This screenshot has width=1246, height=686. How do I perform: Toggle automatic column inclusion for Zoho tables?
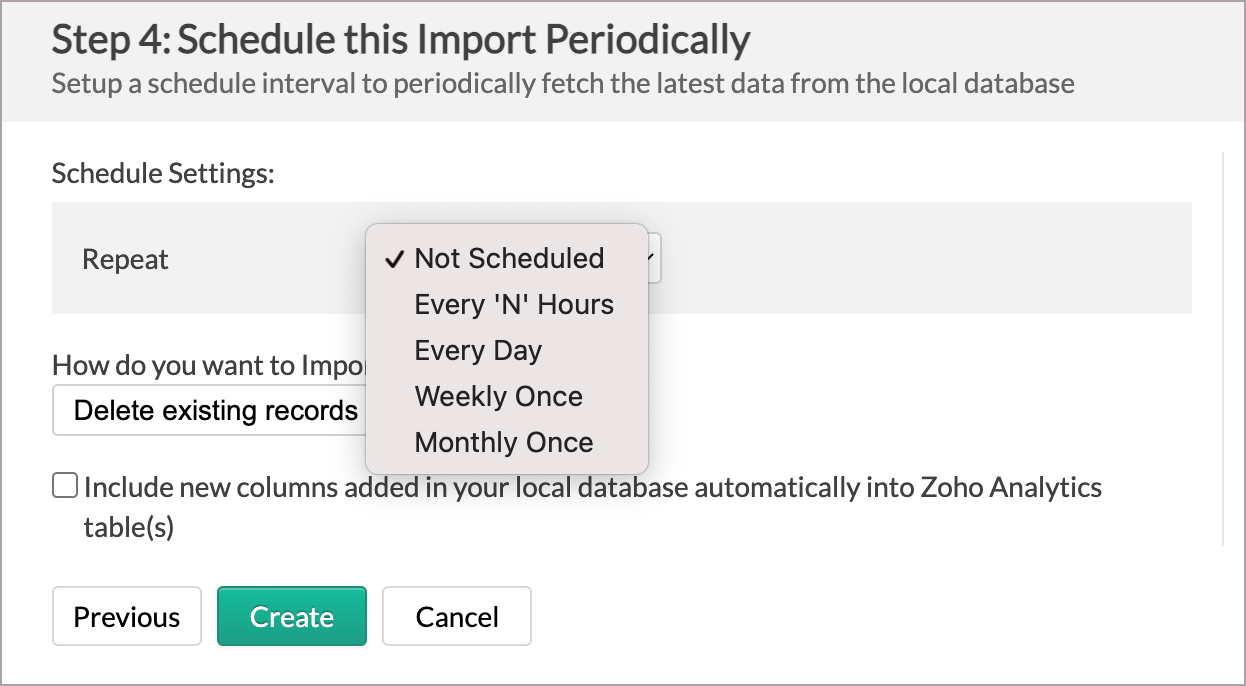(x=64, y=484)
